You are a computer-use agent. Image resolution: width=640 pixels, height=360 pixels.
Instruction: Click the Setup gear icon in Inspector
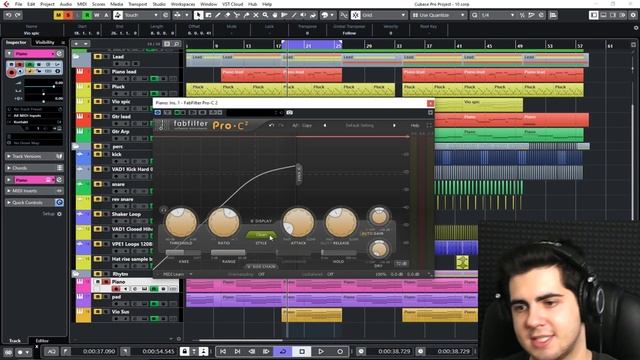pyautogui.click(x=60, y=214)
